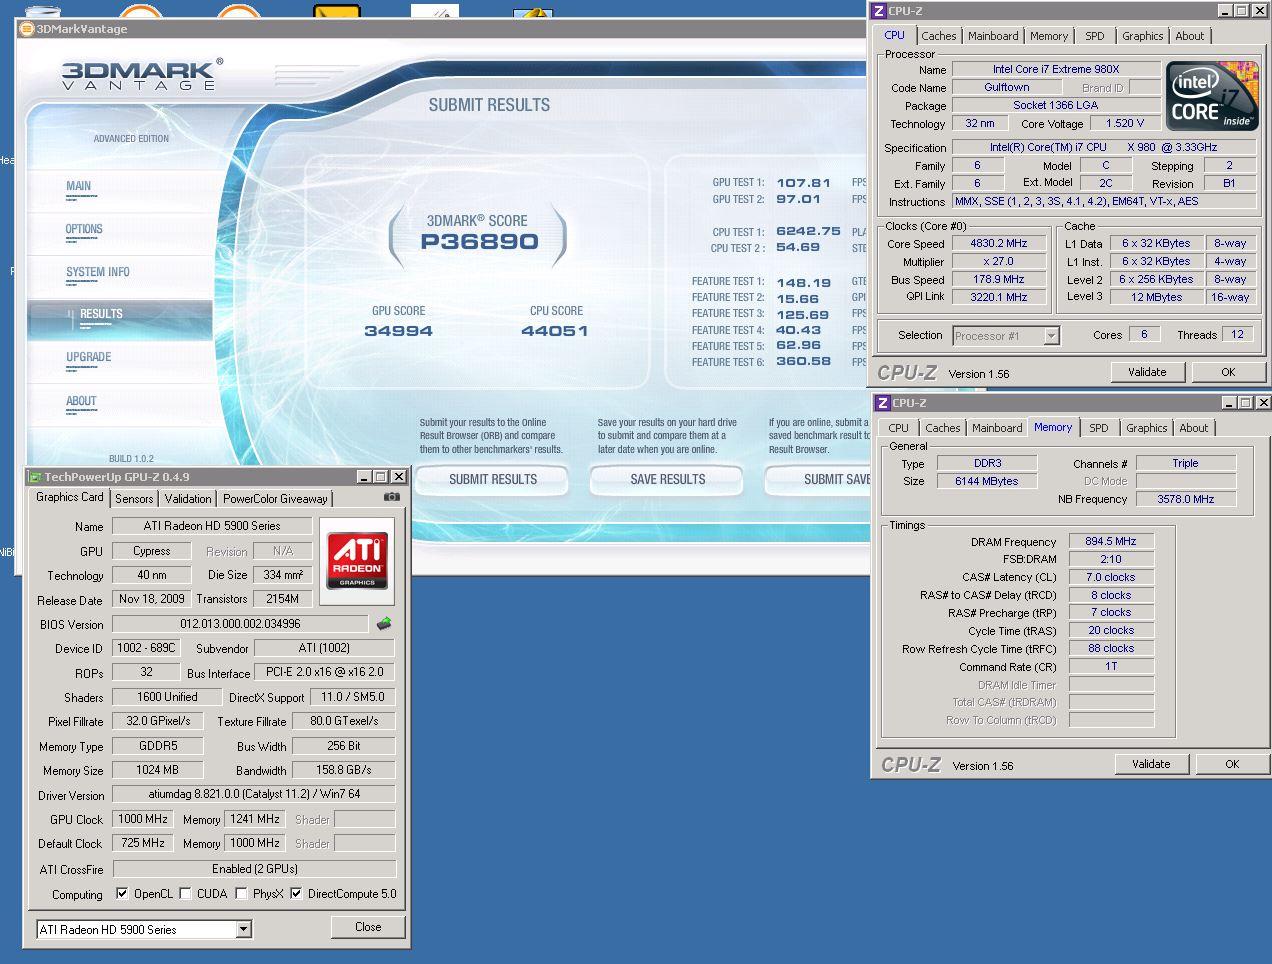The image size is (1272, 964).
Task: Click the Memory Size 1024 MB field
Action: (158, 770)
